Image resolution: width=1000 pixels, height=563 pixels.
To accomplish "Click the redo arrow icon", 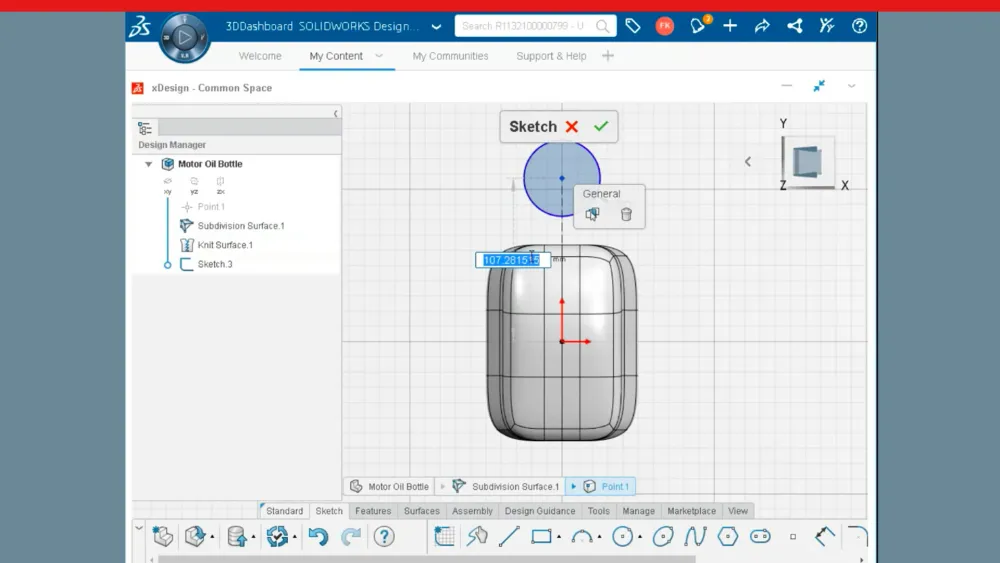I will 351,536.
